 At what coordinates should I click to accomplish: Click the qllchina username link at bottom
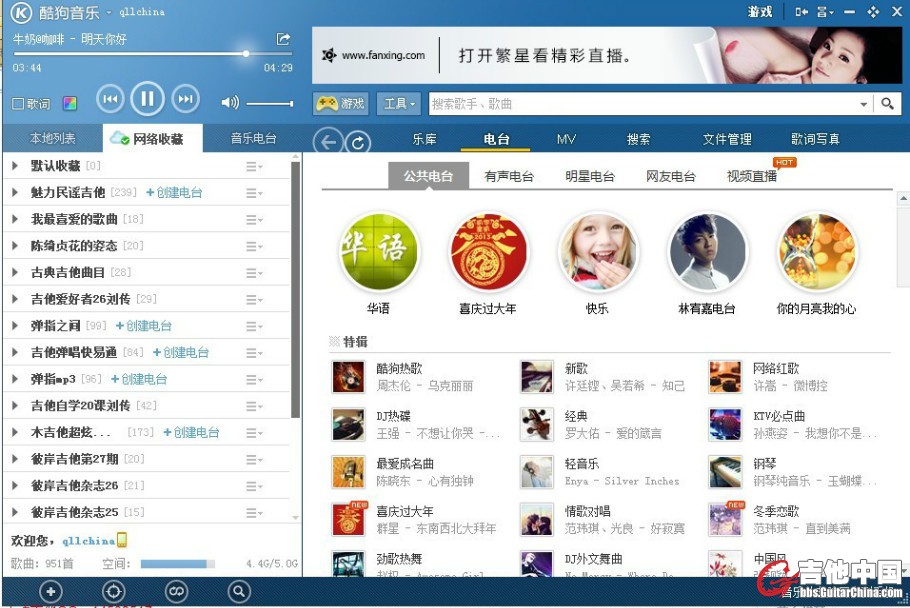(x=88, y=541)
